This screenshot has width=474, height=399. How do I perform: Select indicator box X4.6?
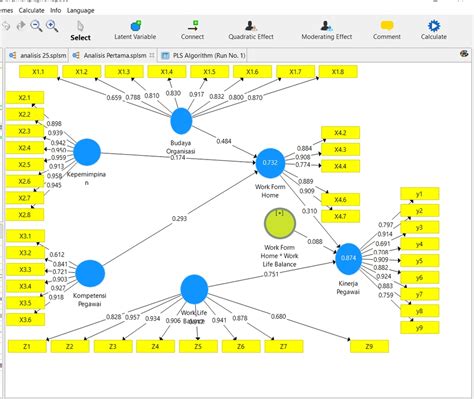click(x=340, y=199)
